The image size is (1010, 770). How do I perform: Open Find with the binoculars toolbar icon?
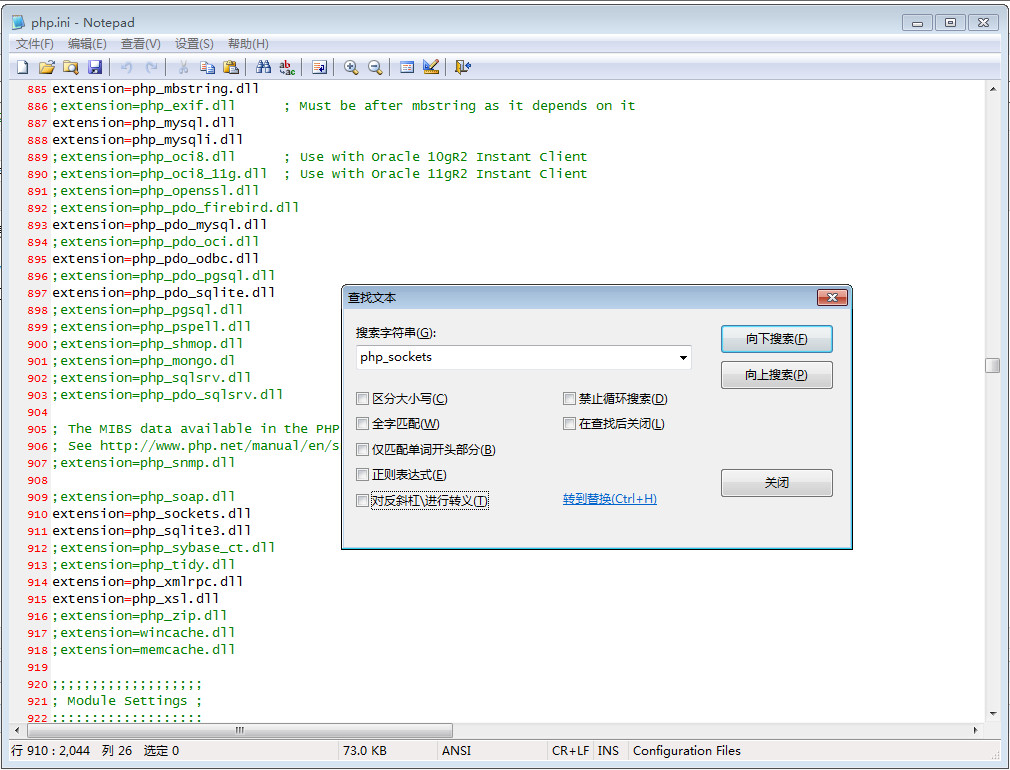(x=262, y=67)
